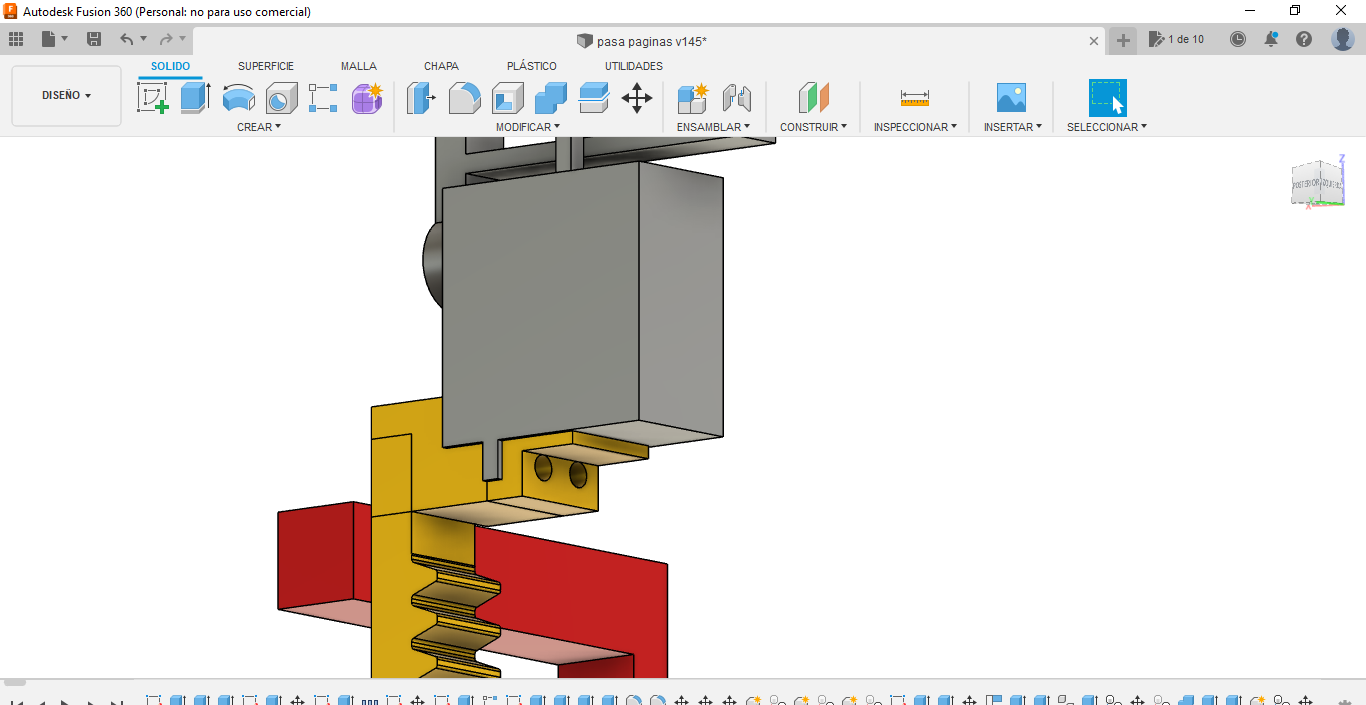This screenshot has width=1366, height=705.
Task: Activate the Press Pull modify tool
Action: point(421,97)
